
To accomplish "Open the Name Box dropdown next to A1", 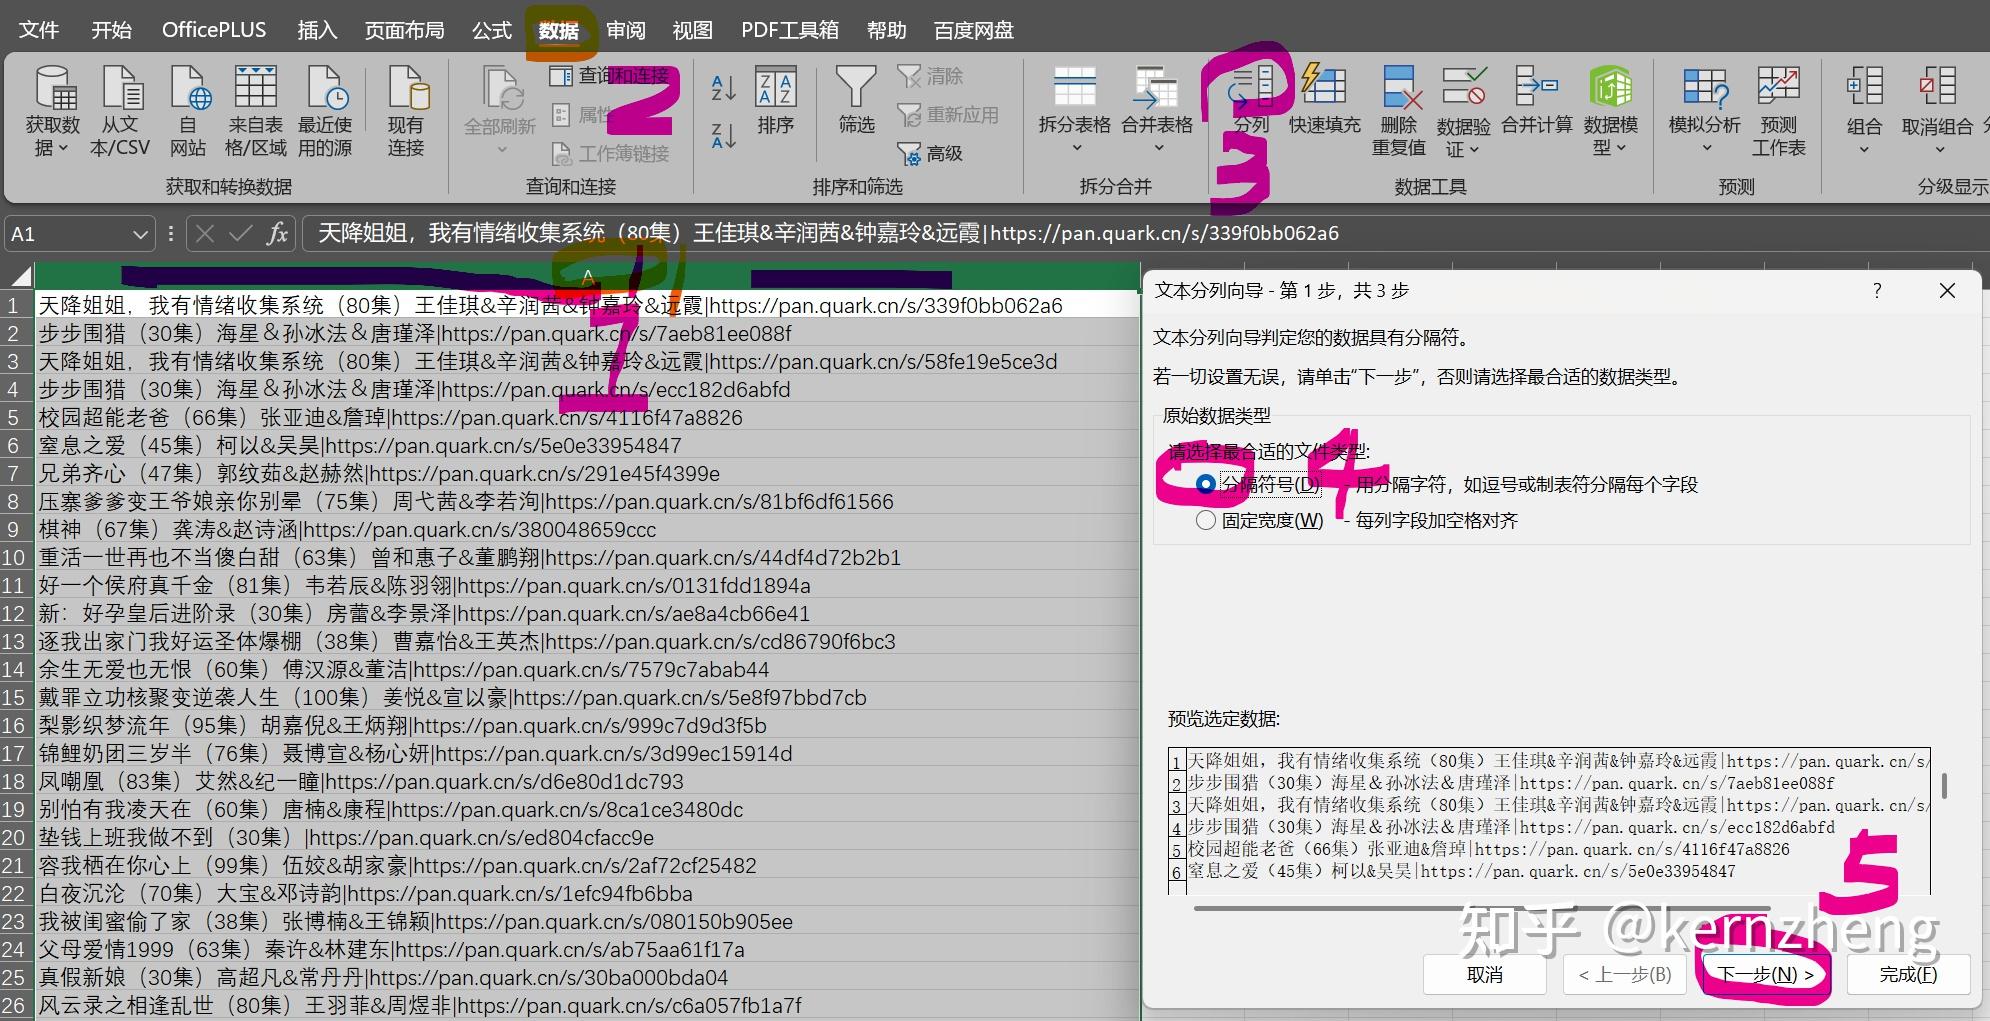I will pos(138,233).
